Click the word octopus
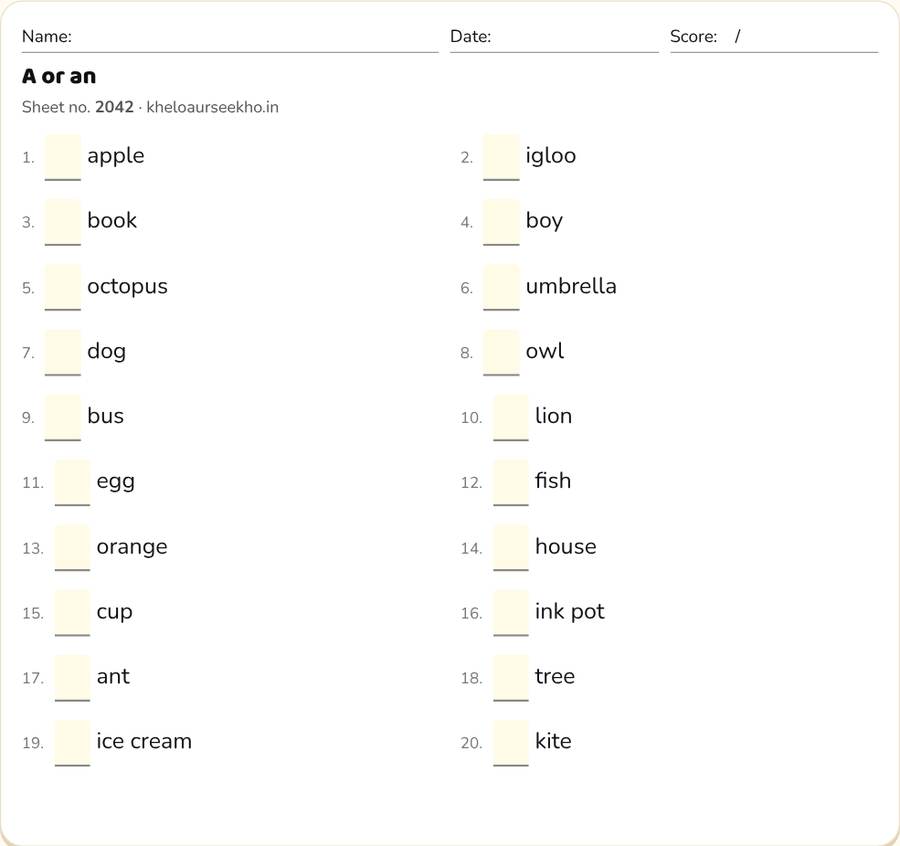 point(127,287)
